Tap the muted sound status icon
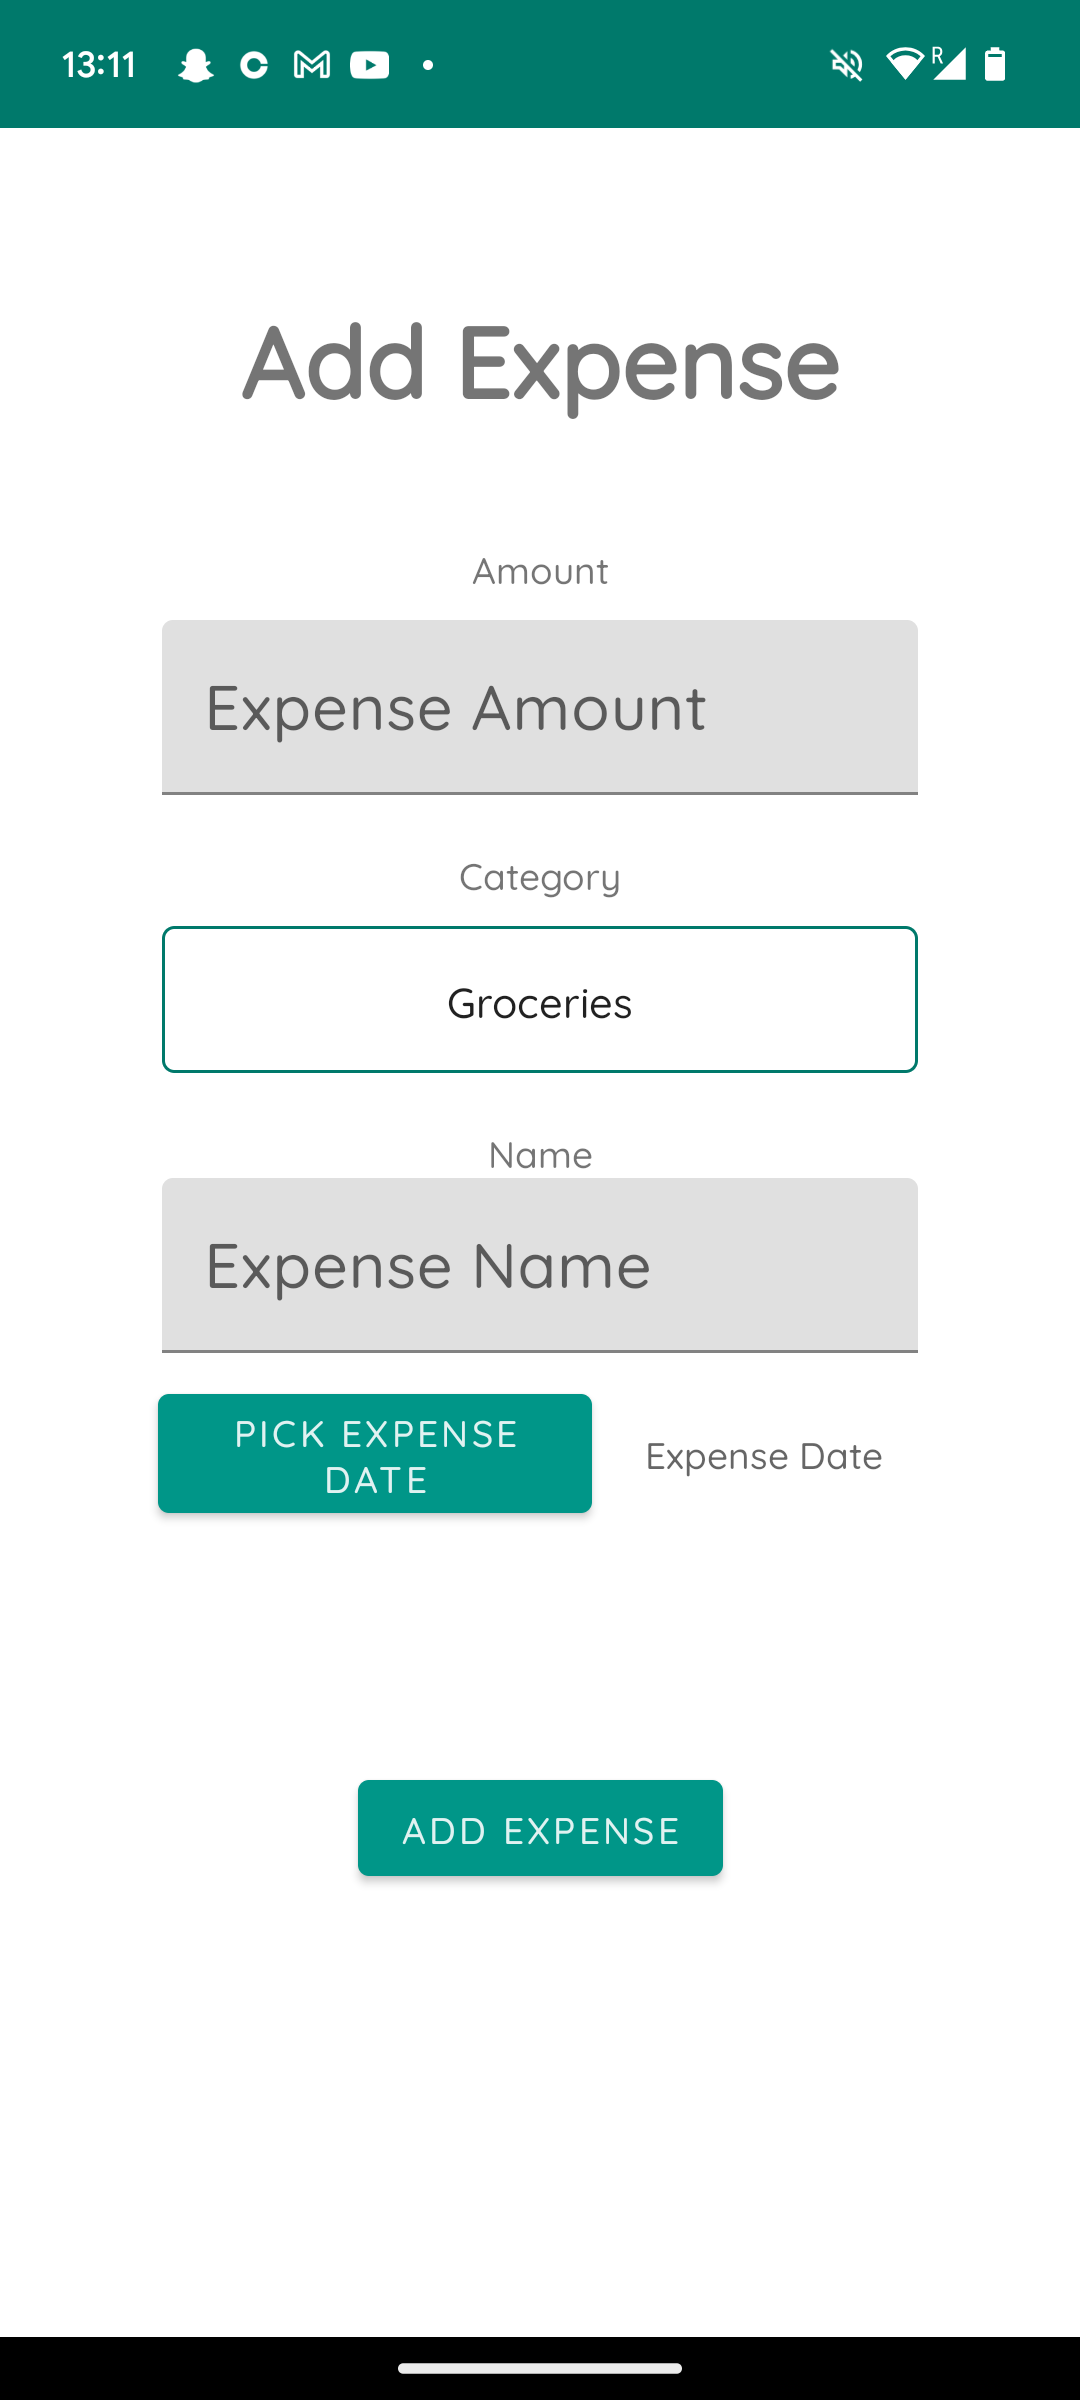Screen dimensions: 1080x2400 point(847,66)
